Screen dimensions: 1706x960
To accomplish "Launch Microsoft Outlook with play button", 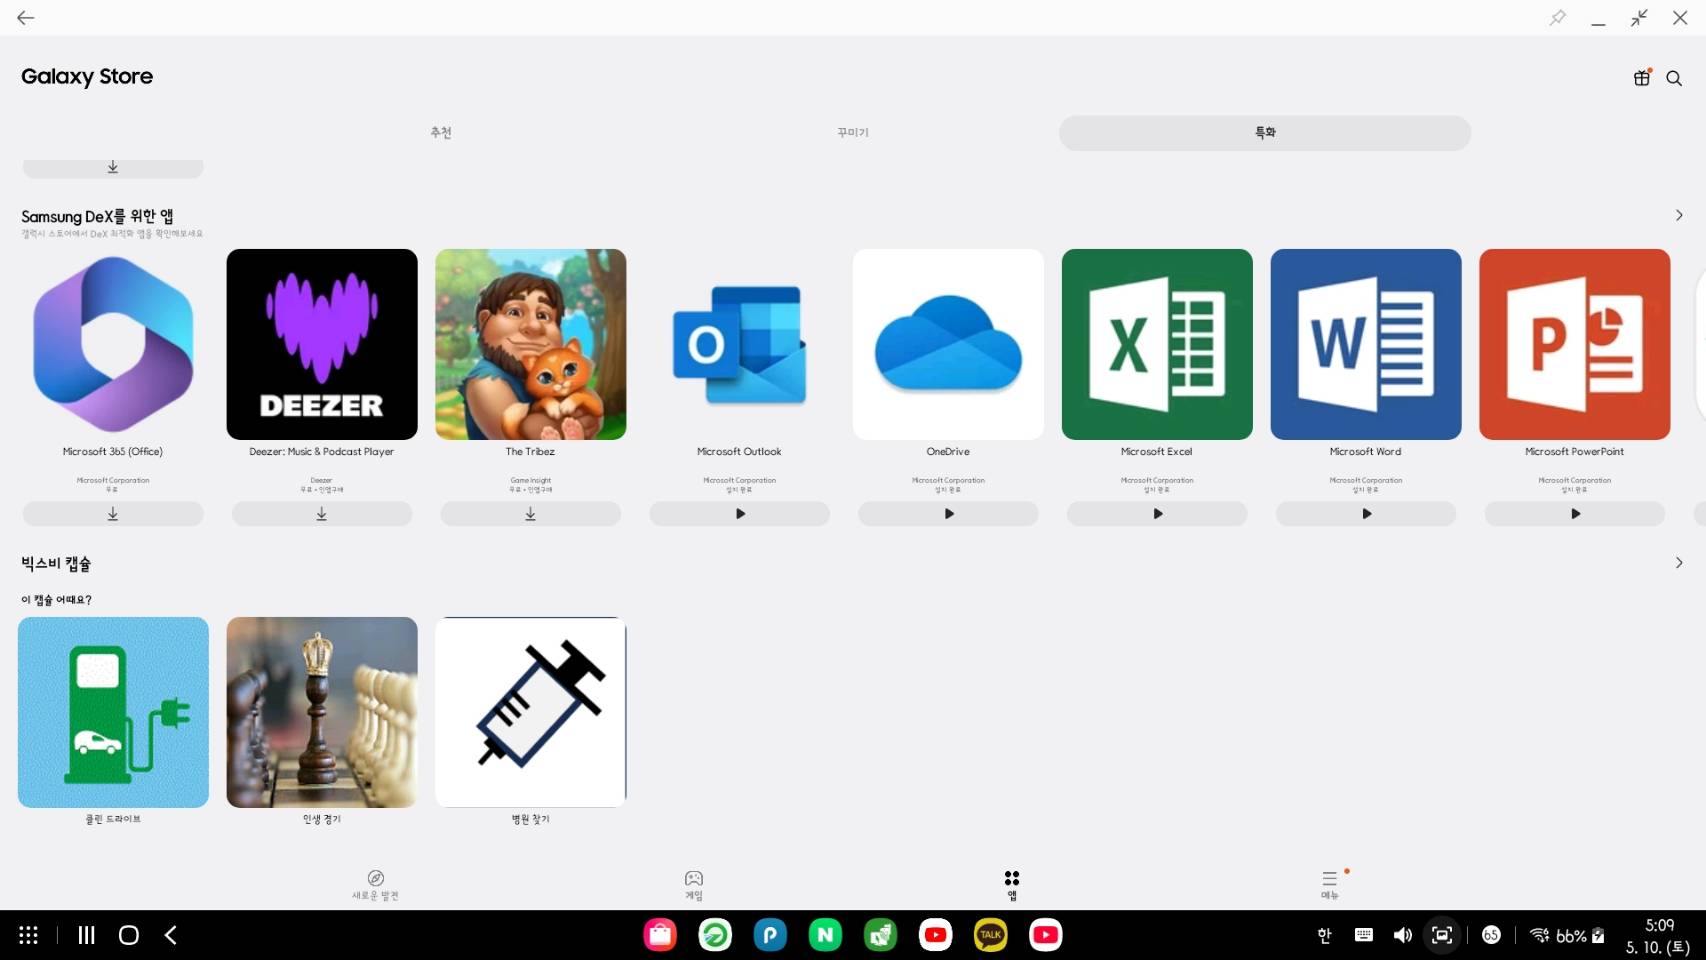I will click(740, 514).
